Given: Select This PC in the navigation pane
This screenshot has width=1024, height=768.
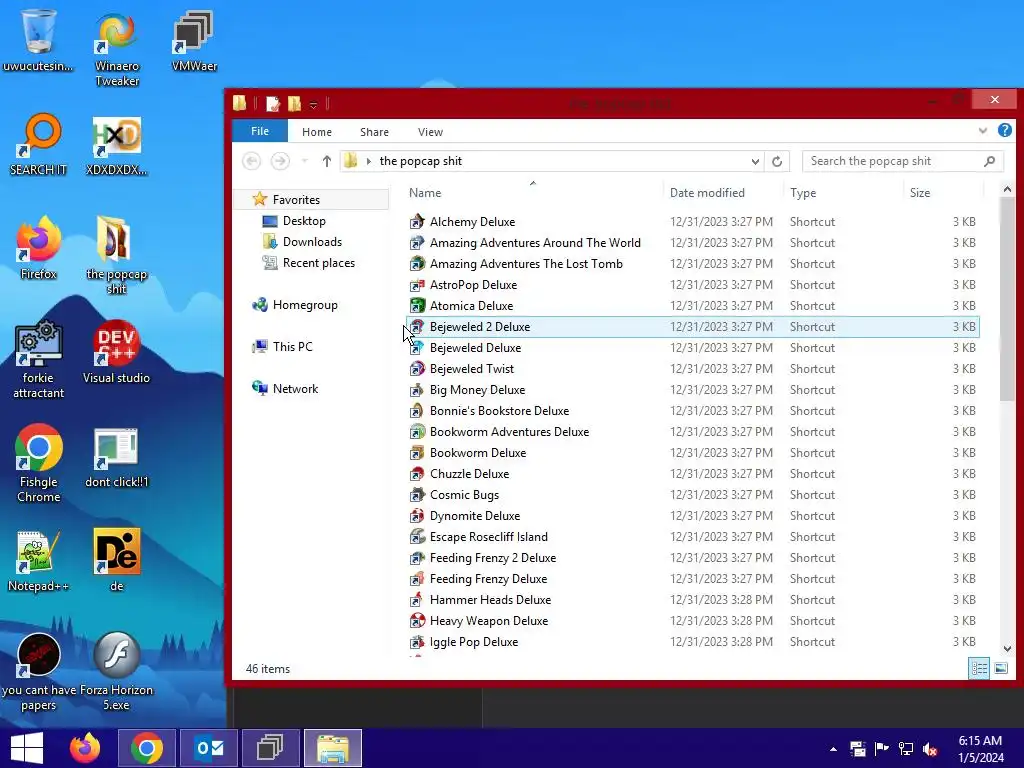Looking at the screenshot, I should pos(293,347).
